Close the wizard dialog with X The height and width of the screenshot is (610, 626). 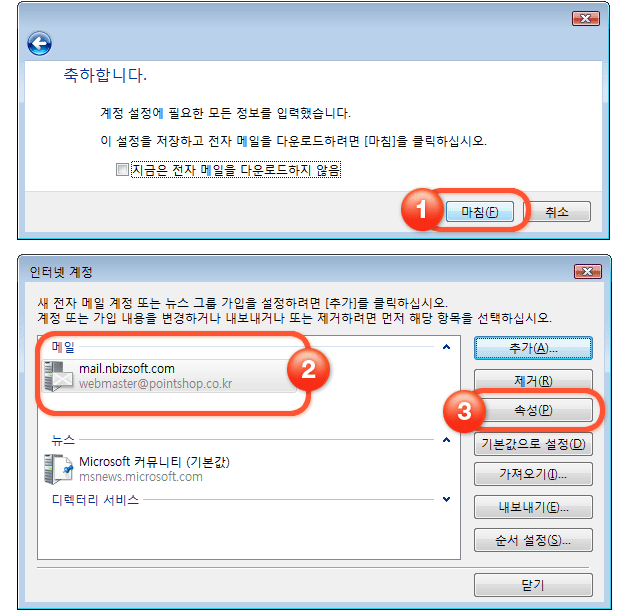585,19
